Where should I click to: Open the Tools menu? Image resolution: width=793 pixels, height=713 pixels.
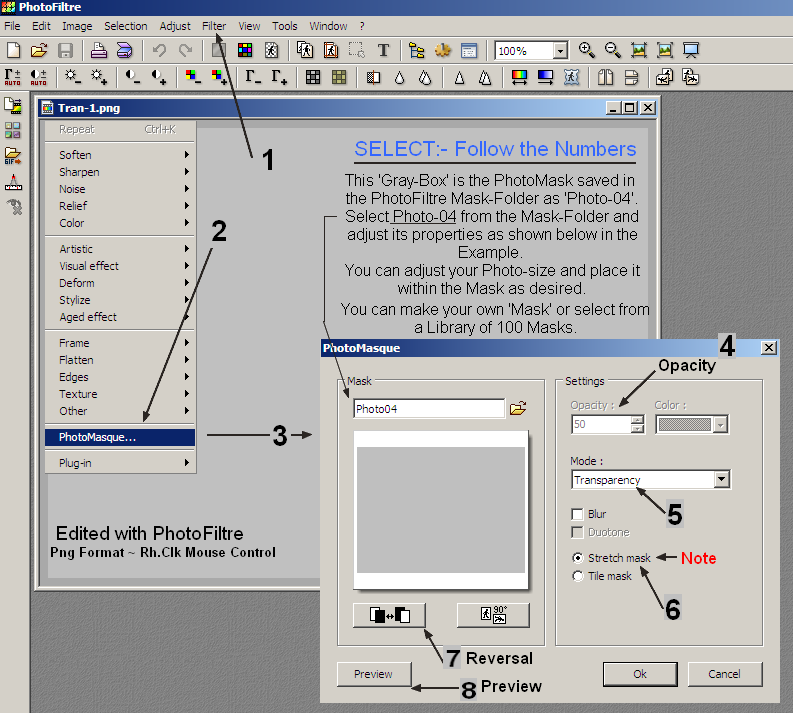coord(285,26)
